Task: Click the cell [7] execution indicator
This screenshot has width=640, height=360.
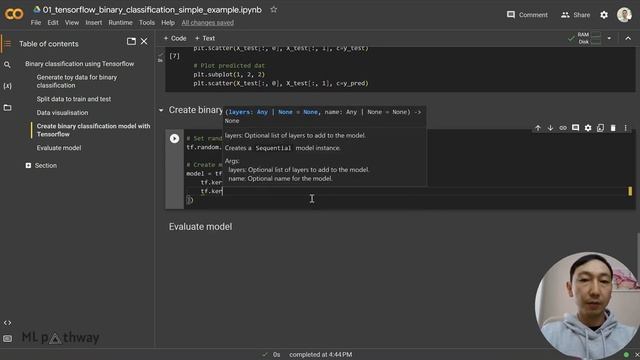Action: 174,56
